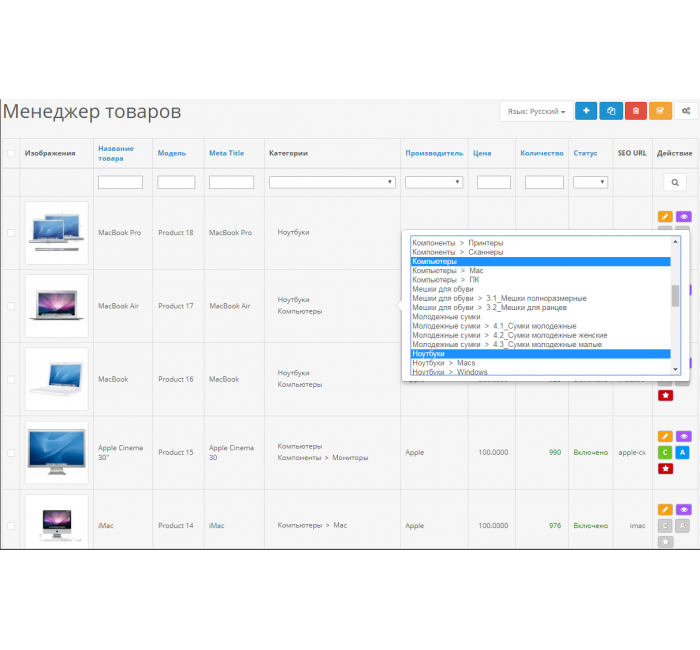This screenshot has width=700, height=650.
Task: Focus the Количество filter field
Action: click(x=544, y=182)
